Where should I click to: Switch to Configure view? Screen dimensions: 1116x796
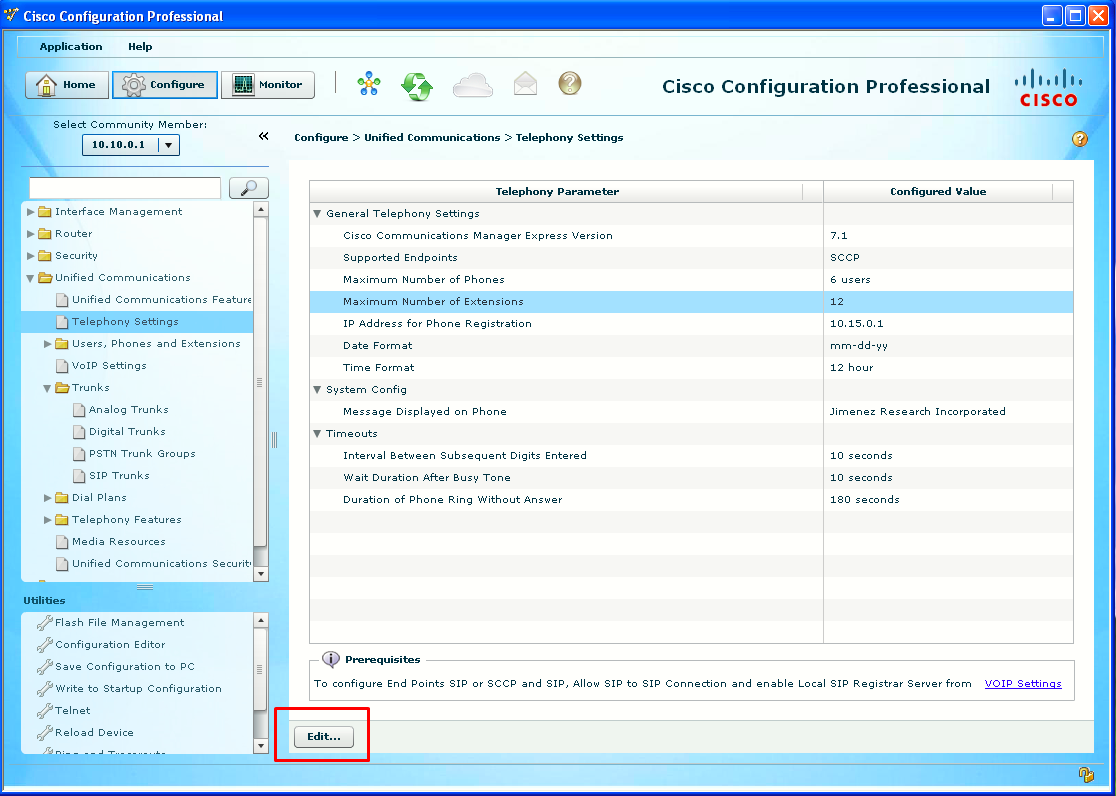[164, 85]
